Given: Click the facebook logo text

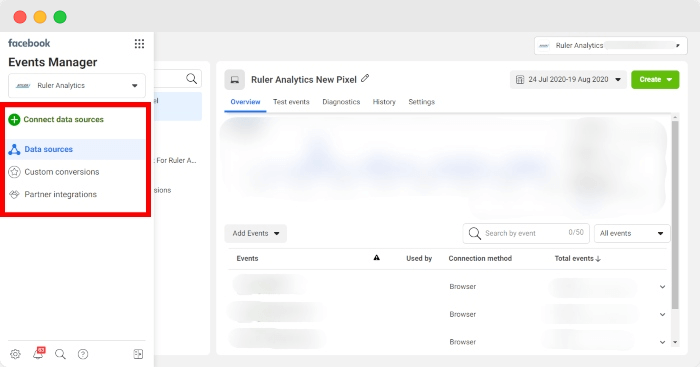Looking at the screenshot, I should (29, 43).
